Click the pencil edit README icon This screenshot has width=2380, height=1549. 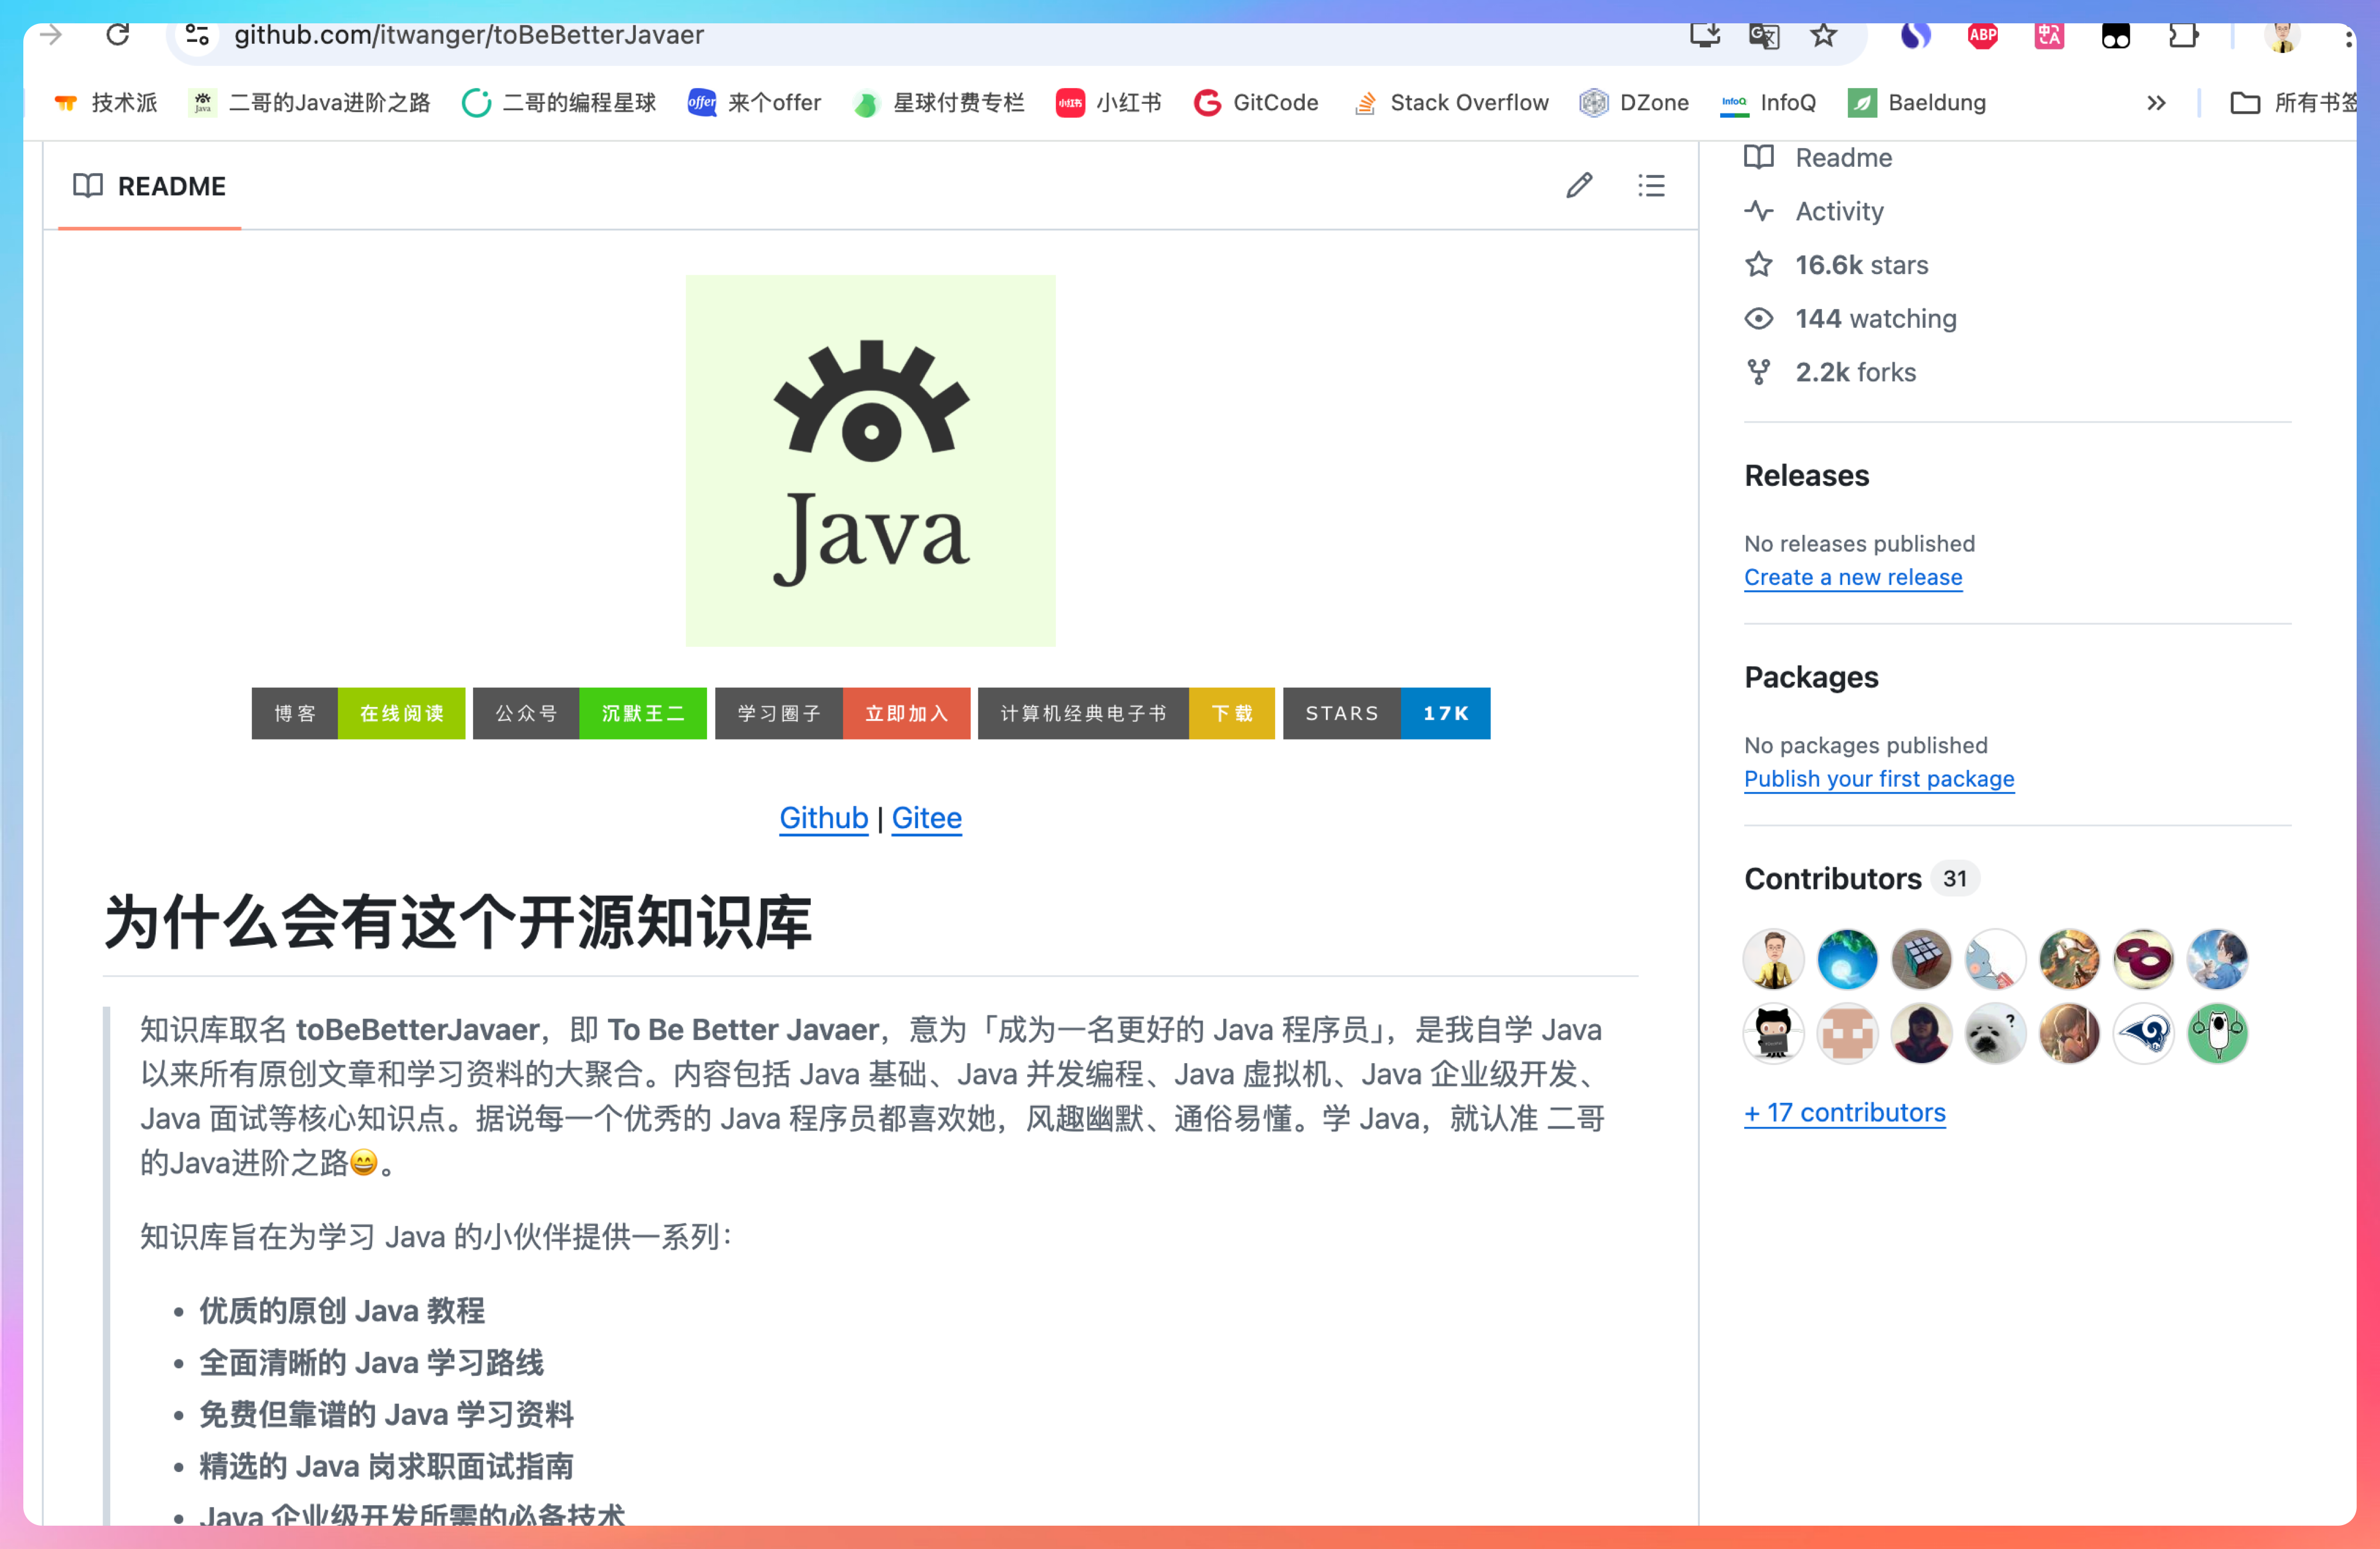click(x=1579, y=186)
